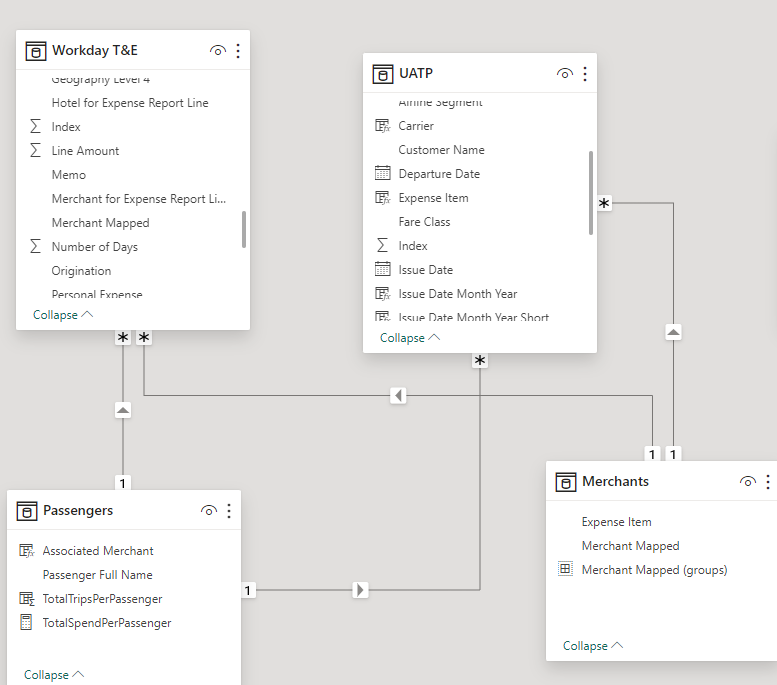Click sigma icon beside UATP Index
The image size is (777, 685).
[x=382, y=245]
